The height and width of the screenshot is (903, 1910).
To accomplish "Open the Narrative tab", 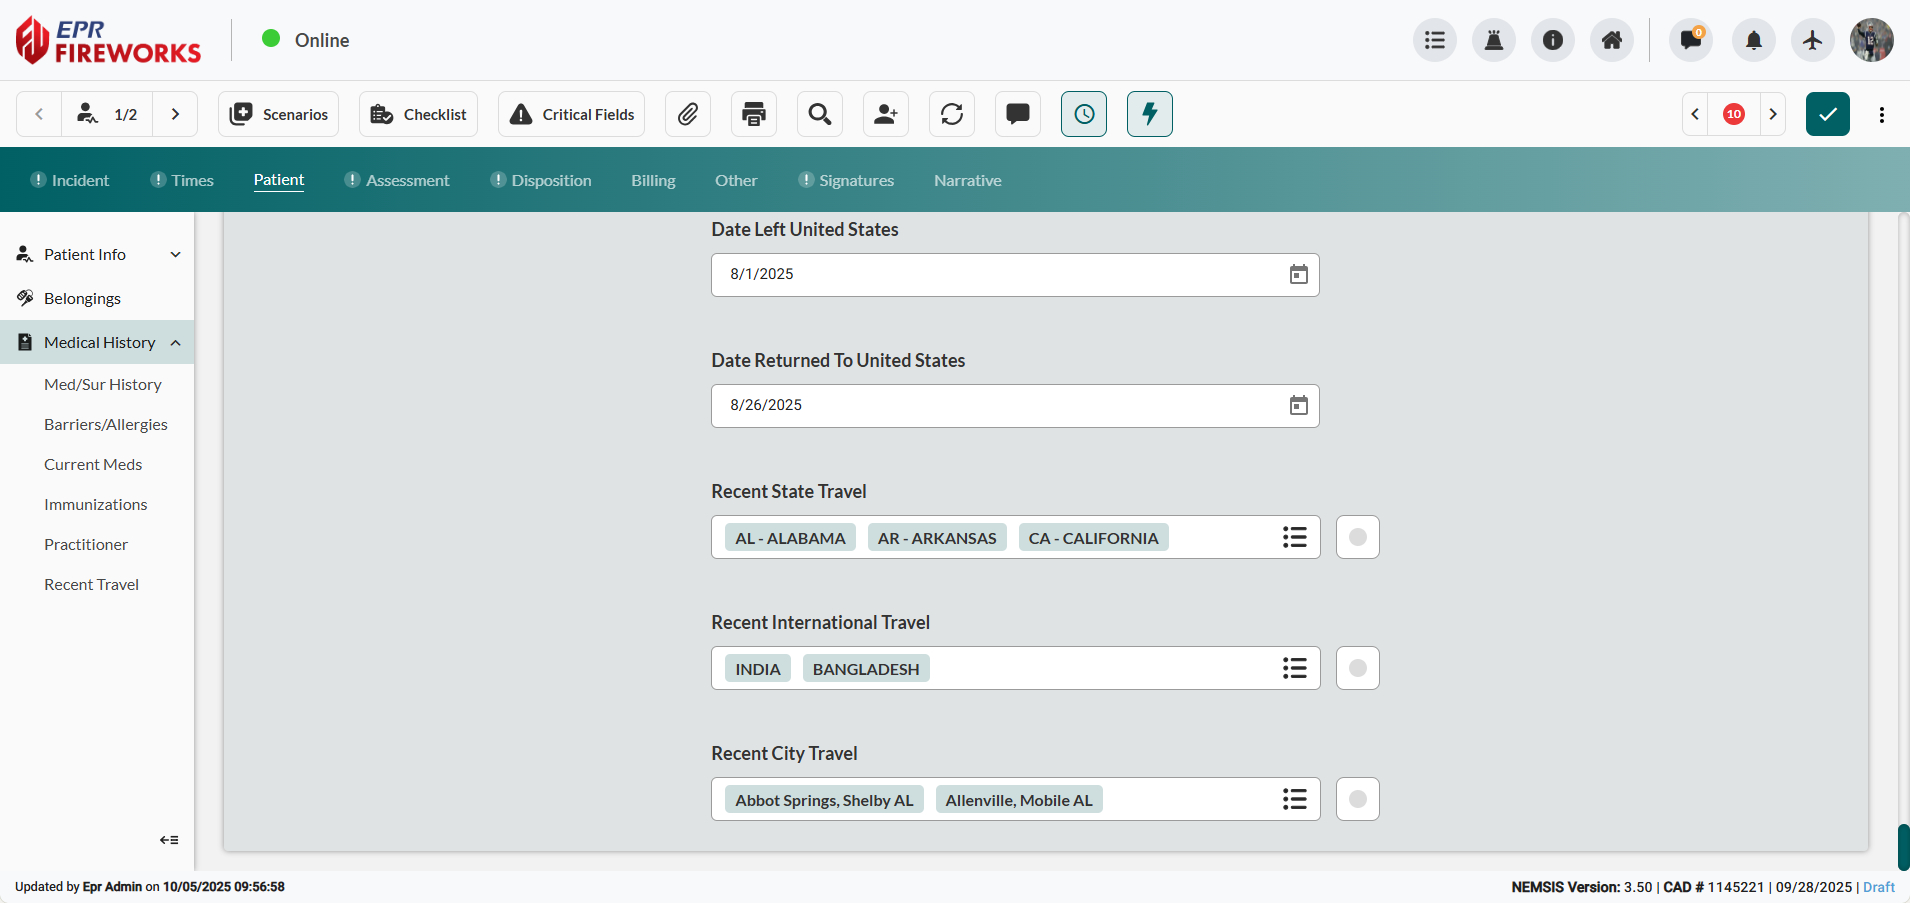I will 967,180.
